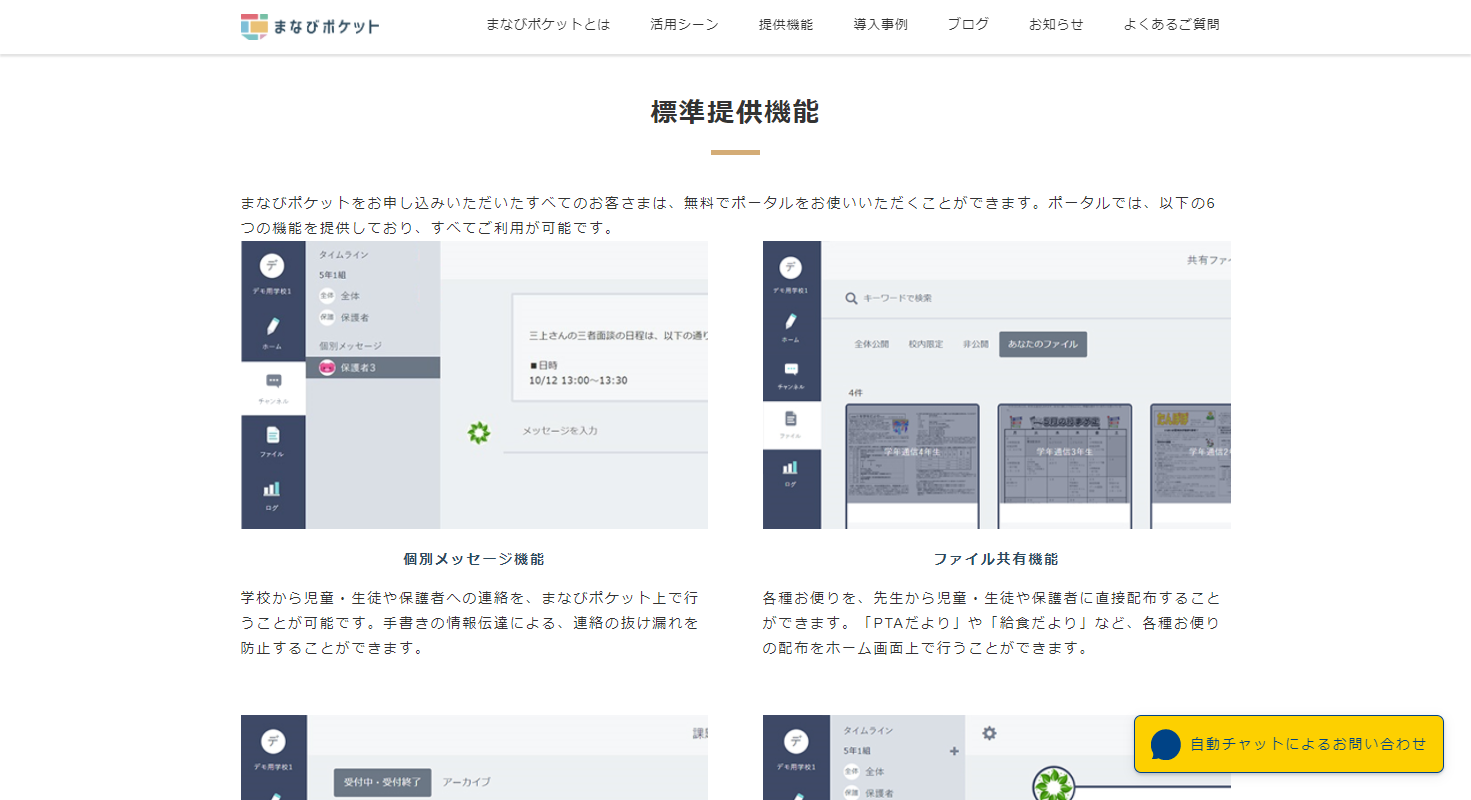Image resolution: width=1471 pixels, height=800 pixels.
Task: Open the 導入事例 navigation link
Action: click(881, 25)
